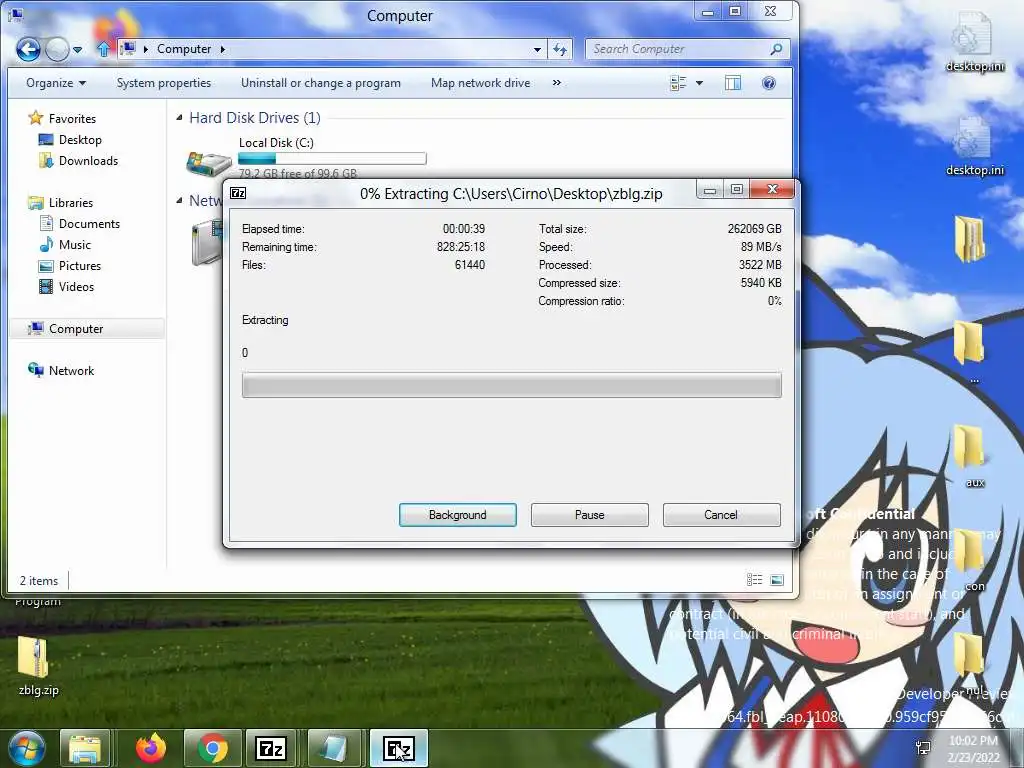Click the Forward arrow in Explorer
Viewport: 1024px width, 768px height.
(57, 49)
